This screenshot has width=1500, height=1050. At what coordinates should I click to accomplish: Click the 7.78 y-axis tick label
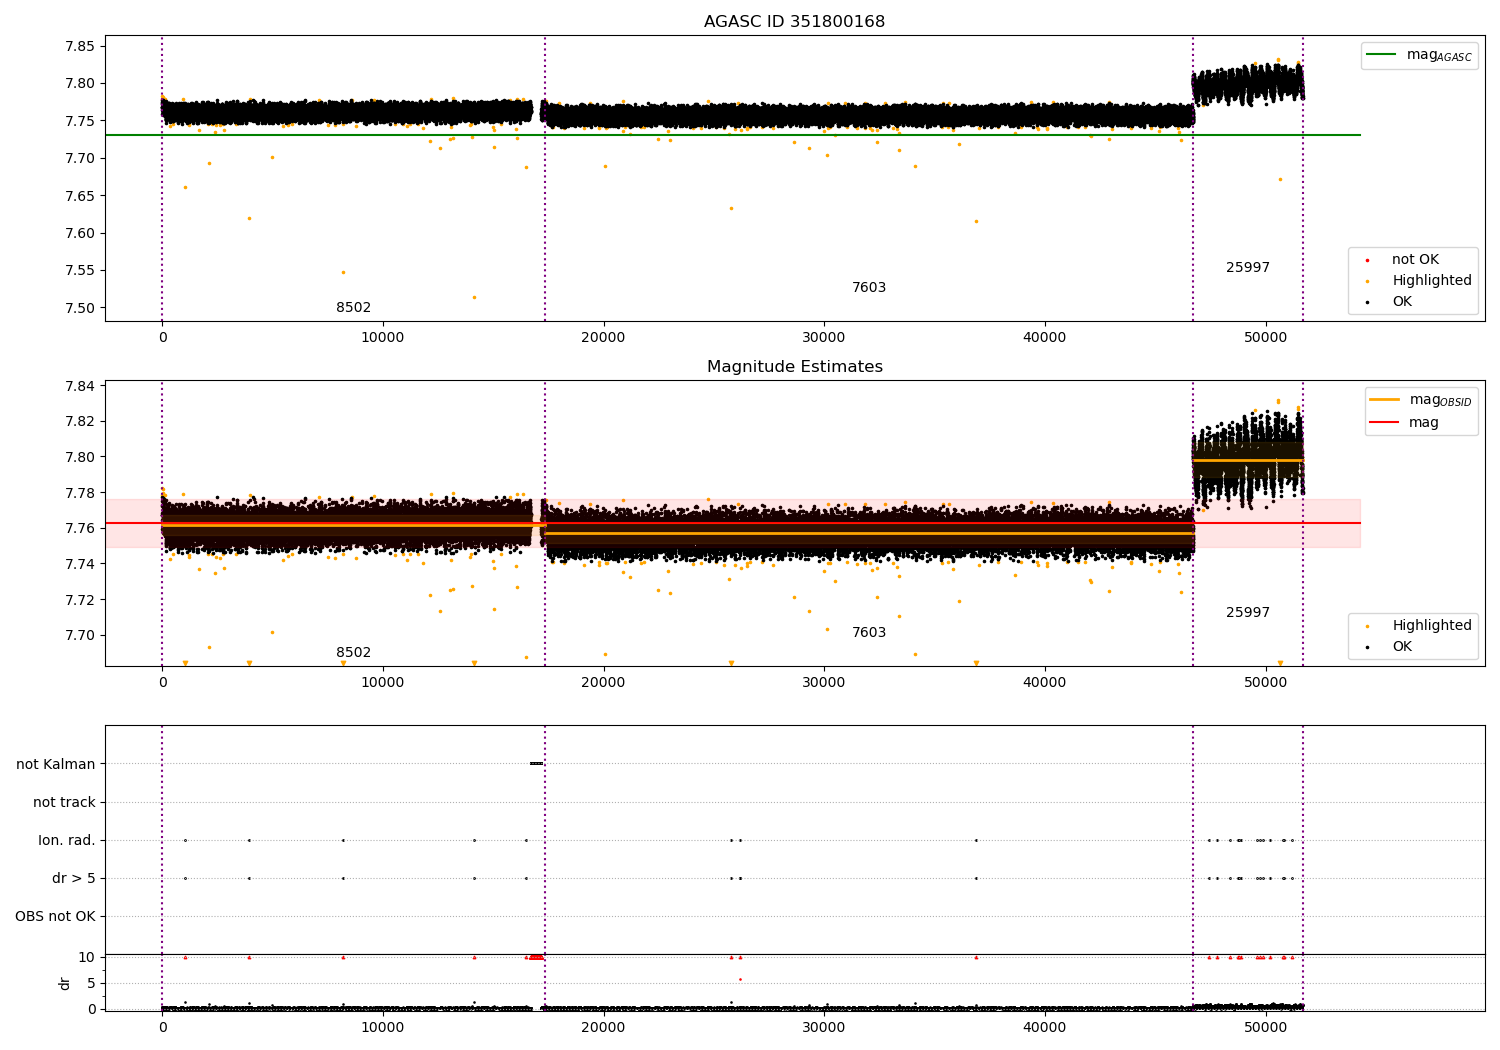[x=80, y=493]
